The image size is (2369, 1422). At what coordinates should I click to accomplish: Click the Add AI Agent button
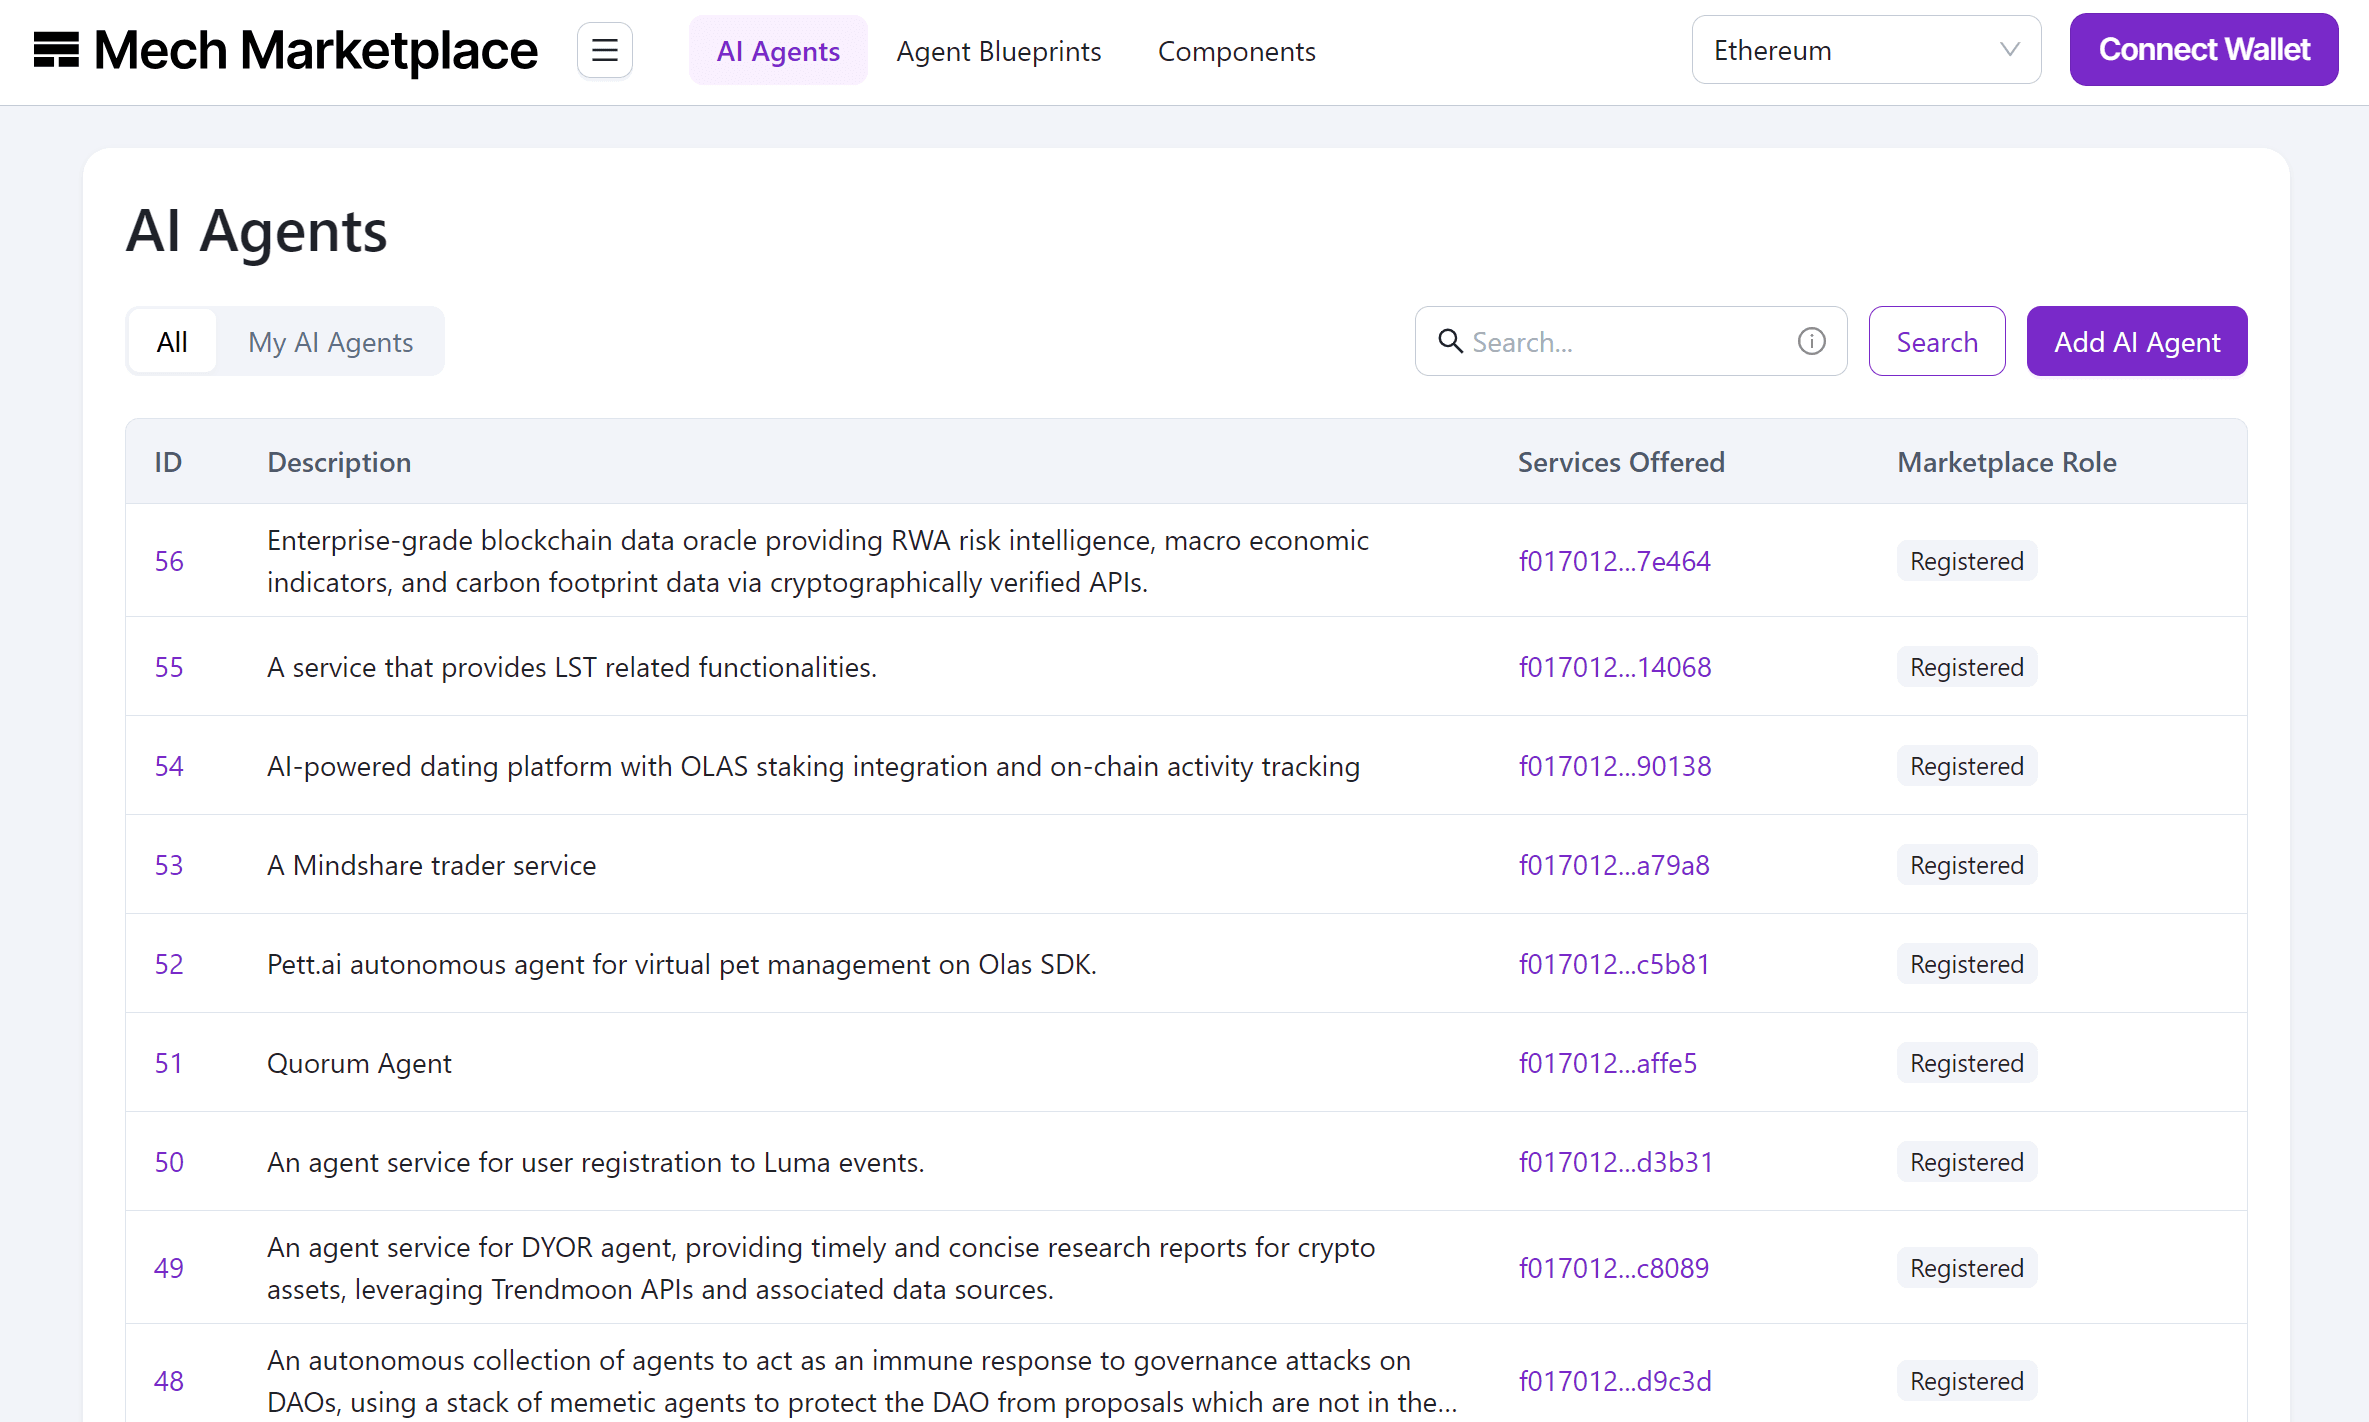pos(2136,342)
